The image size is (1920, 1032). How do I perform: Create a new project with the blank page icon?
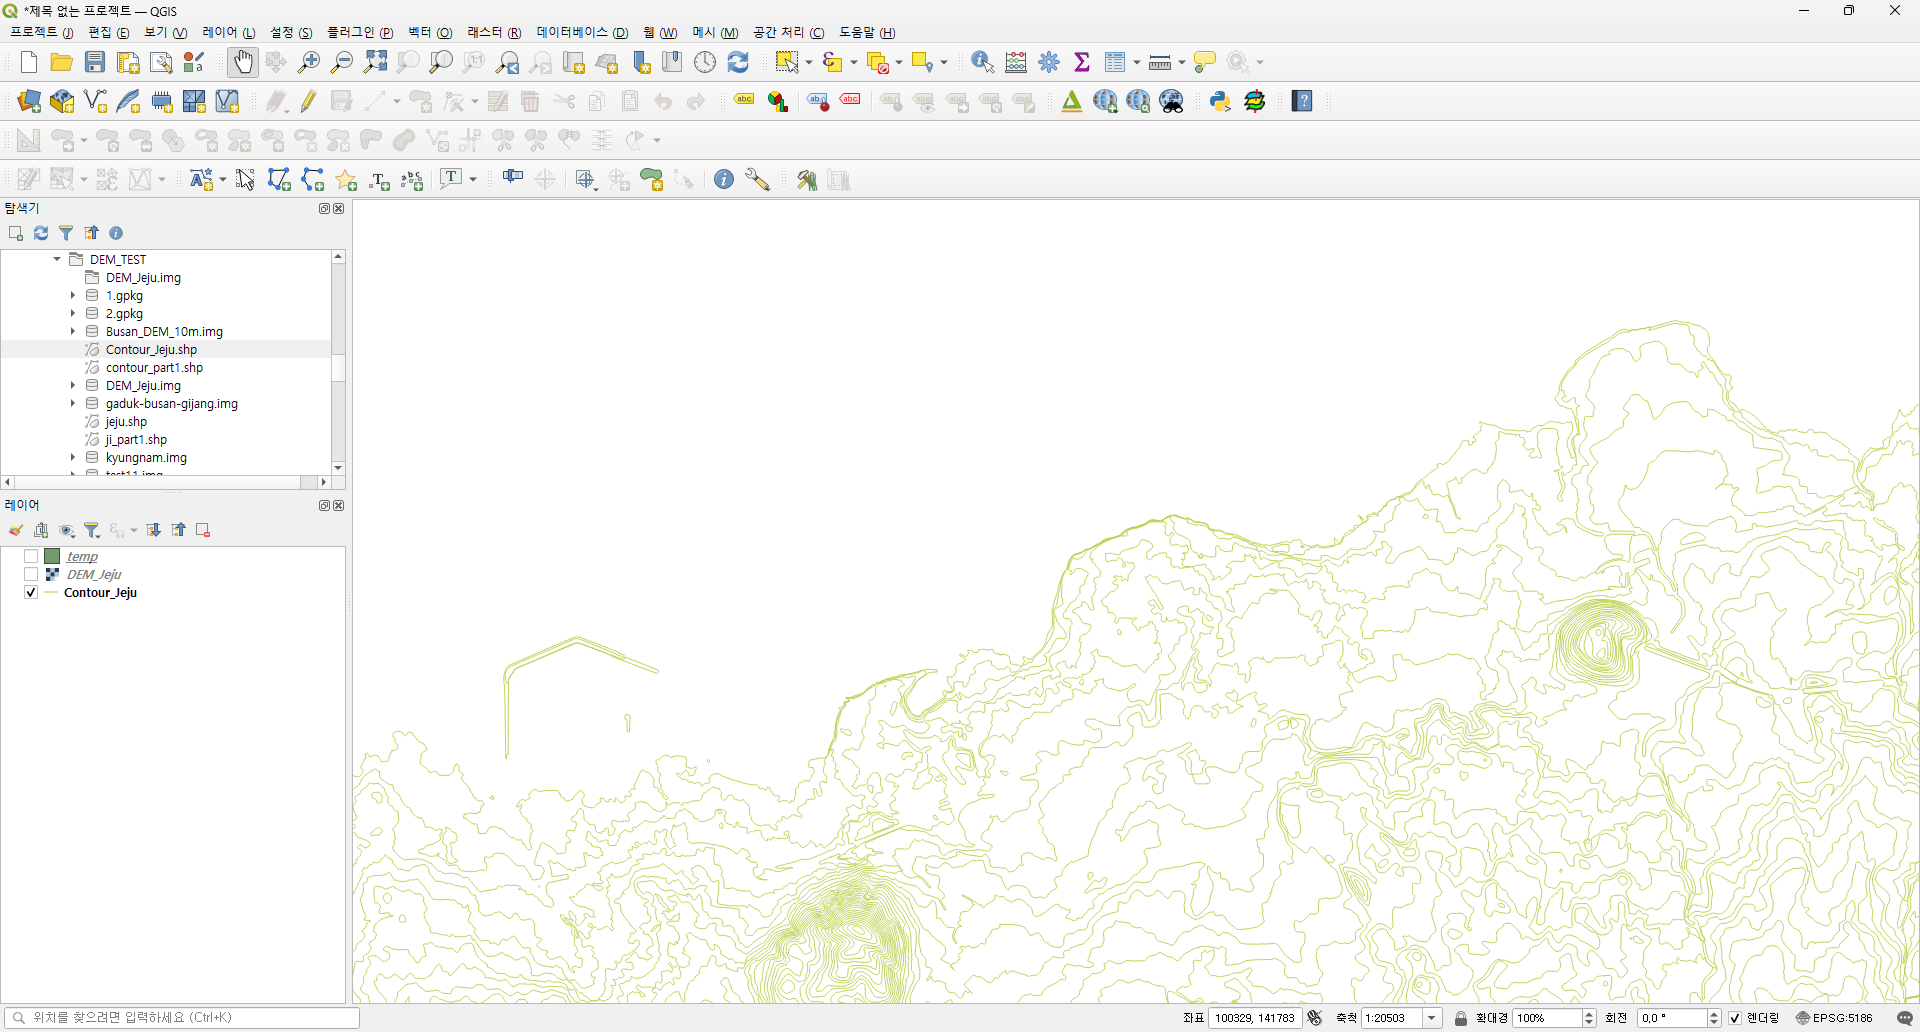pos(28,62)
